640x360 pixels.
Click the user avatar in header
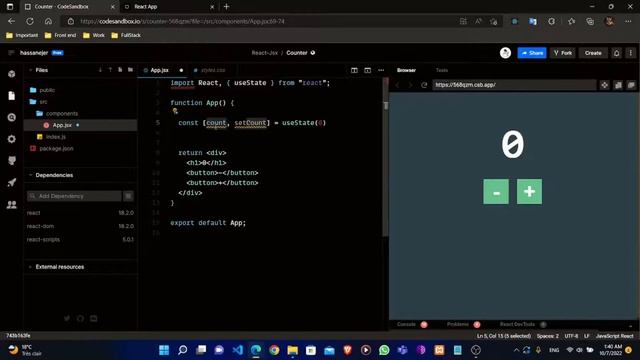point(505,53)
